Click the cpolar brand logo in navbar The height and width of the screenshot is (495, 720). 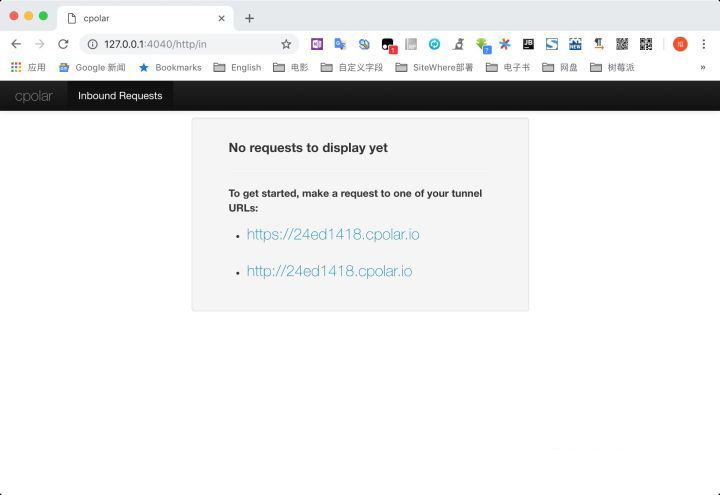click(34, 96)
